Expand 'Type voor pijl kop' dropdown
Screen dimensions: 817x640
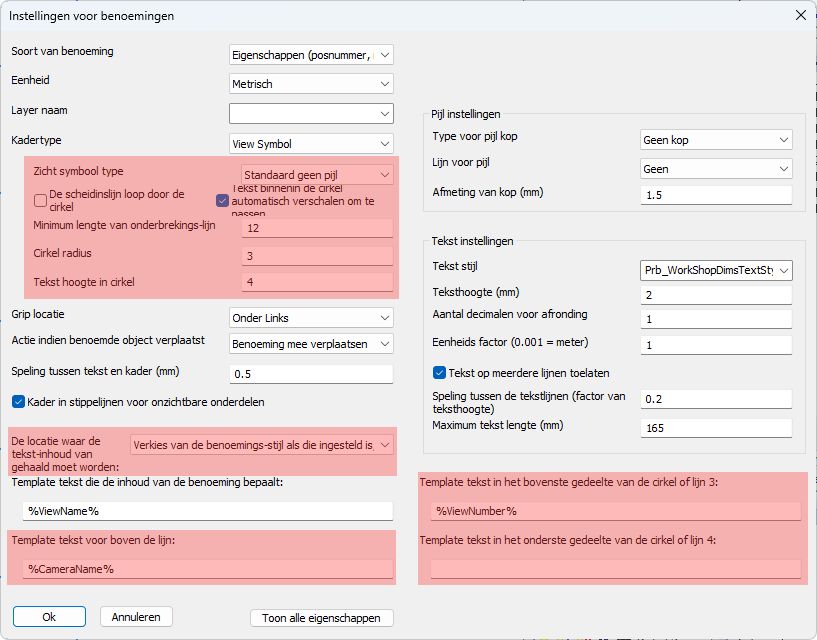(716, 140)
